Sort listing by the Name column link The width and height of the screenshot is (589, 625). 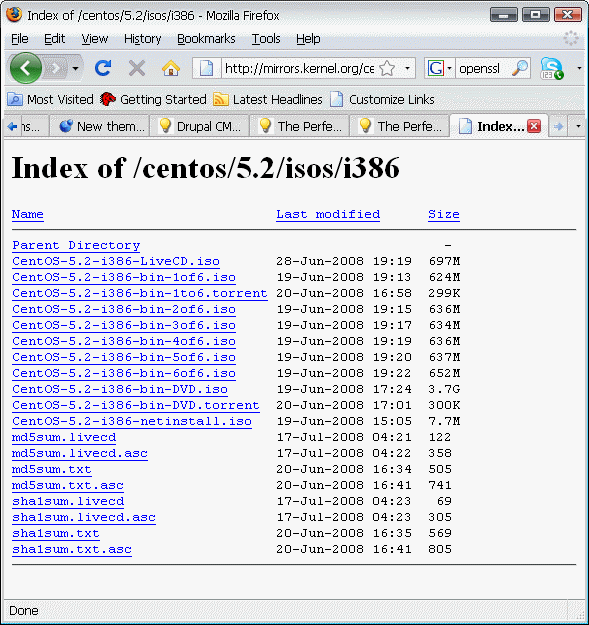coord(27,214)
